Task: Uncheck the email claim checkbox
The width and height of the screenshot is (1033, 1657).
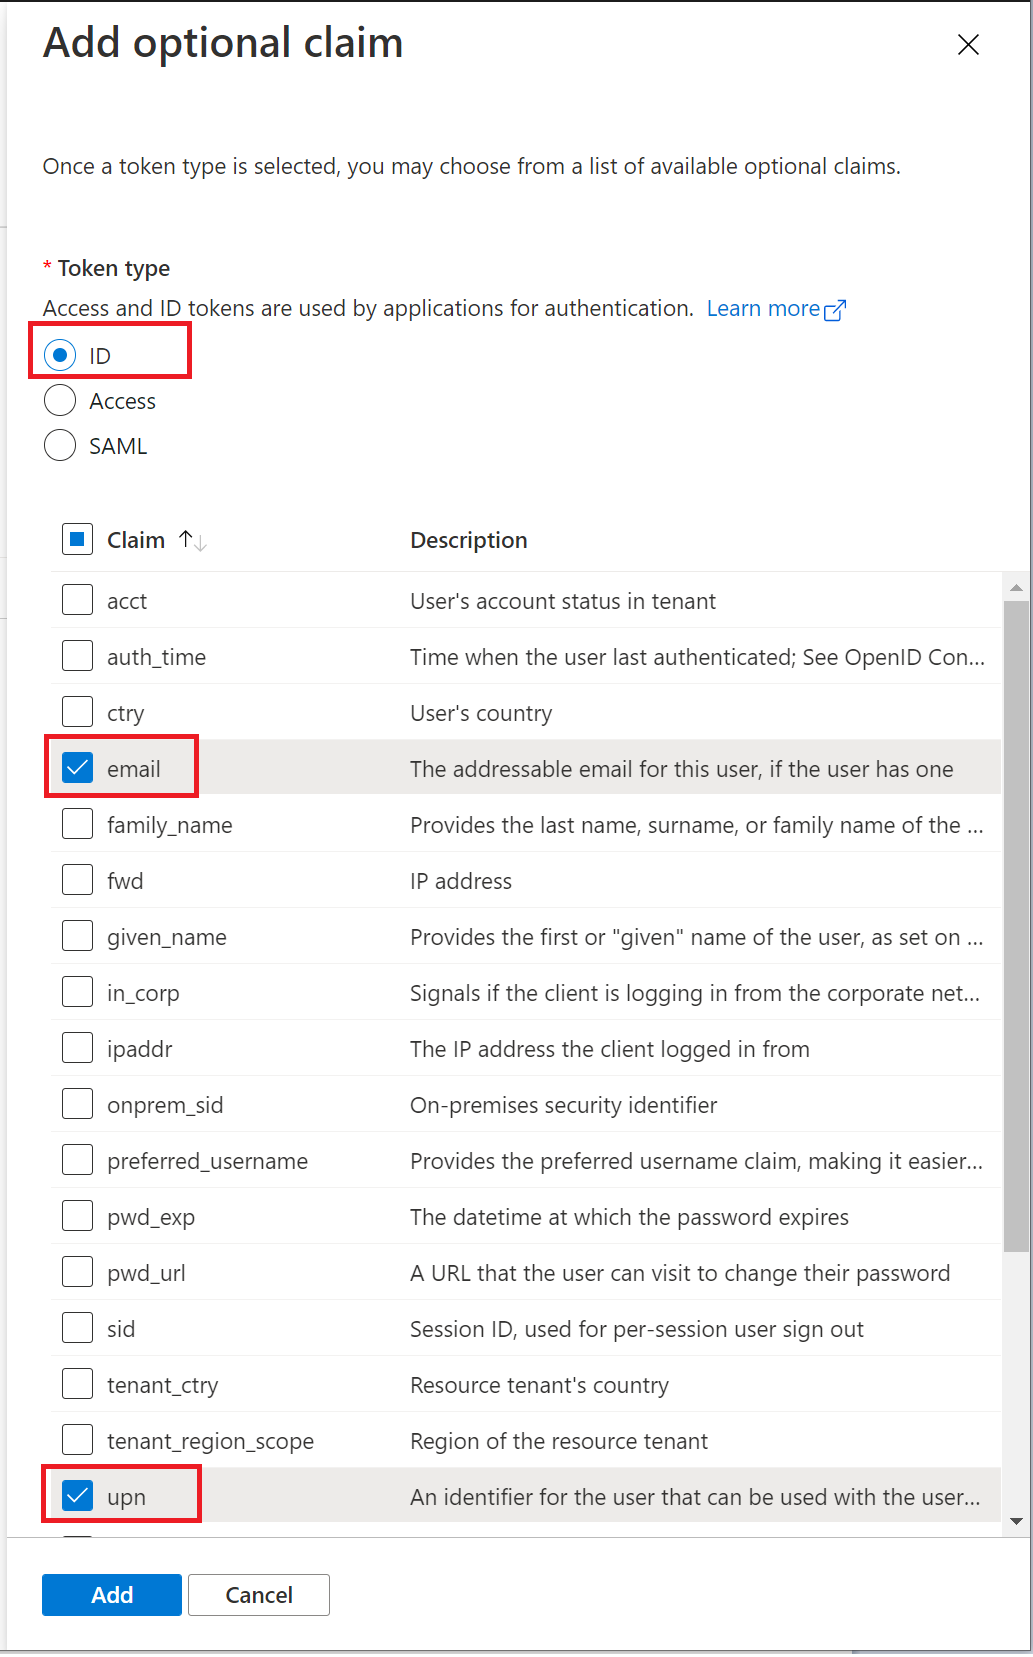Action: (77, 768)
